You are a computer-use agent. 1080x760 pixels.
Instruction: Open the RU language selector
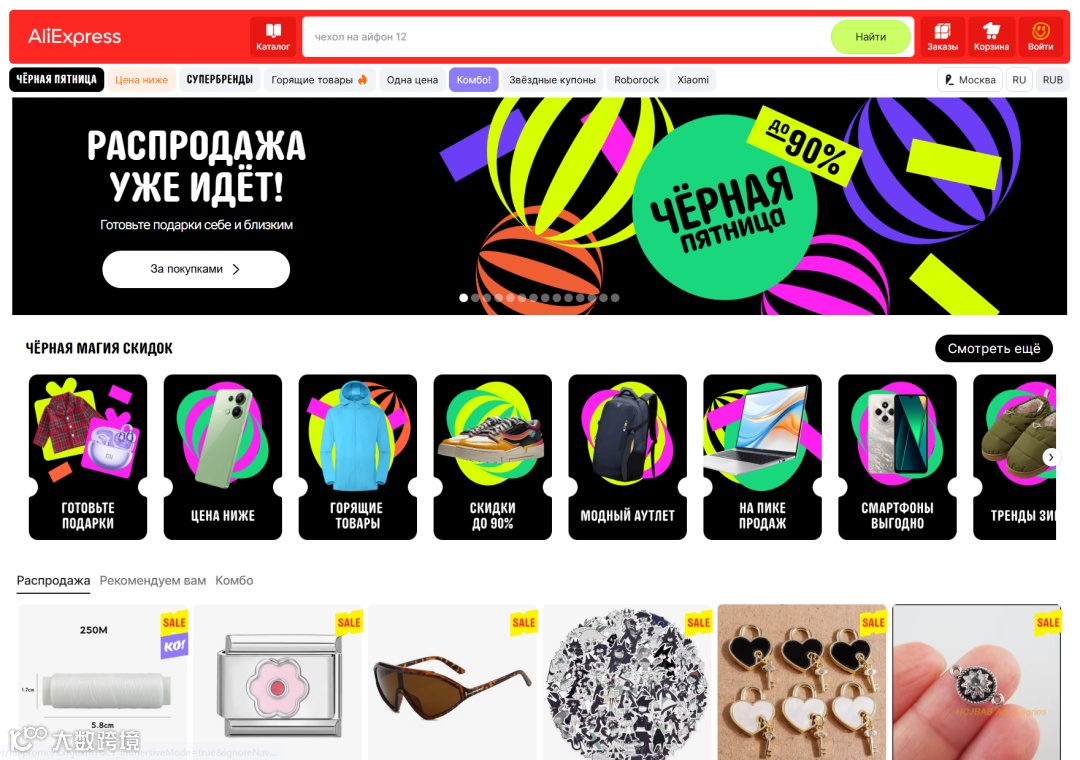coord(1019,80)
